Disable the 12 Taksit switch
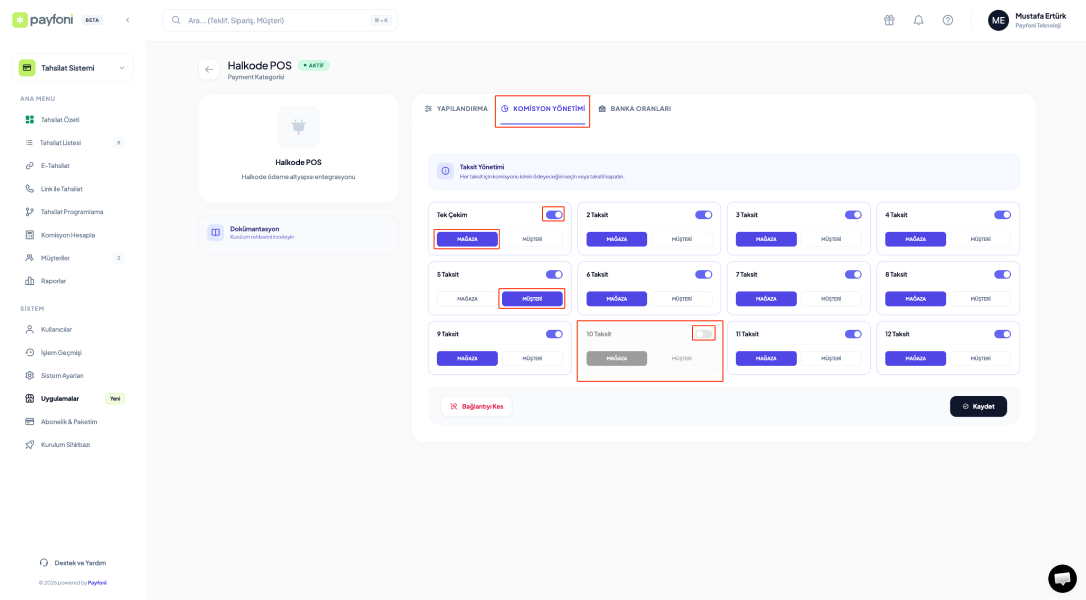The width and height of the screenshot is (1086, 600). point(1002,334)
